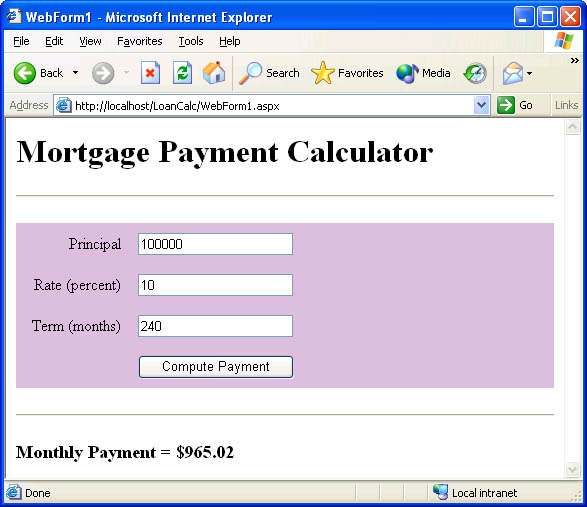This screenshot has height=507, width=587.
Task: Click the Principal input field
Action: tap(215, 244)
